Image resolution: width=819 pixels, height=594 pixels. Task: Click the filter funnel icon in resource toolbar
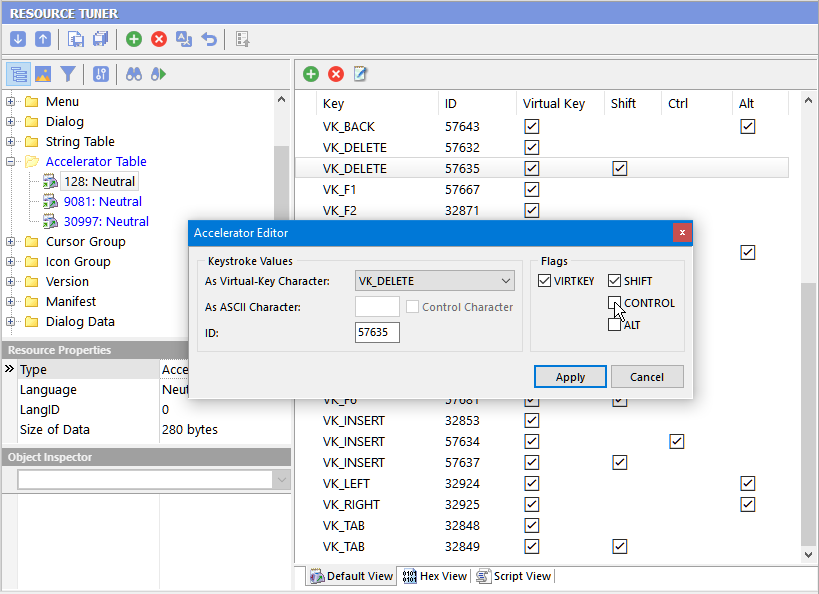(x=67, y=74)
